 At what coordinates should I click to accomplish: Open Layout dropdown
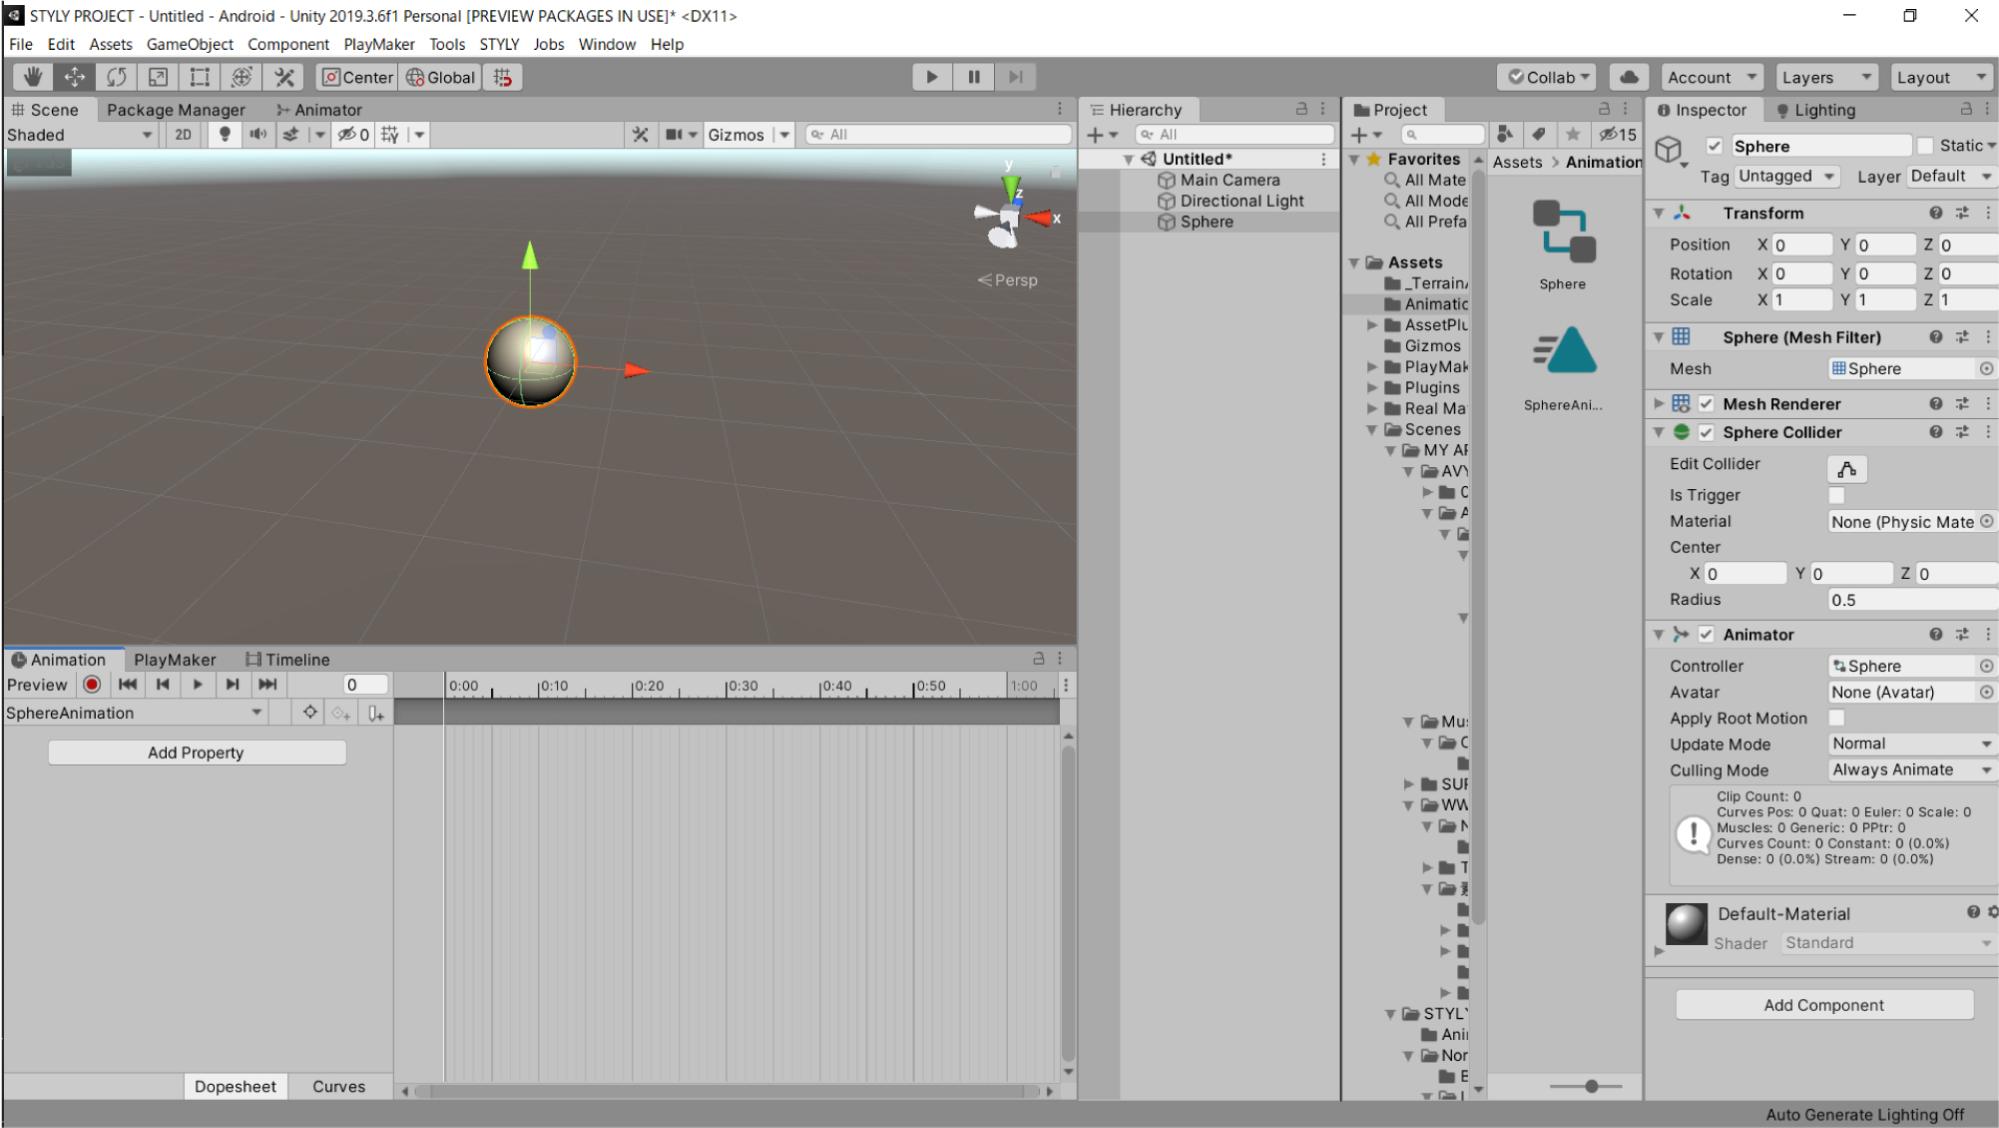pyautogui.click(x=1942, y=77)
